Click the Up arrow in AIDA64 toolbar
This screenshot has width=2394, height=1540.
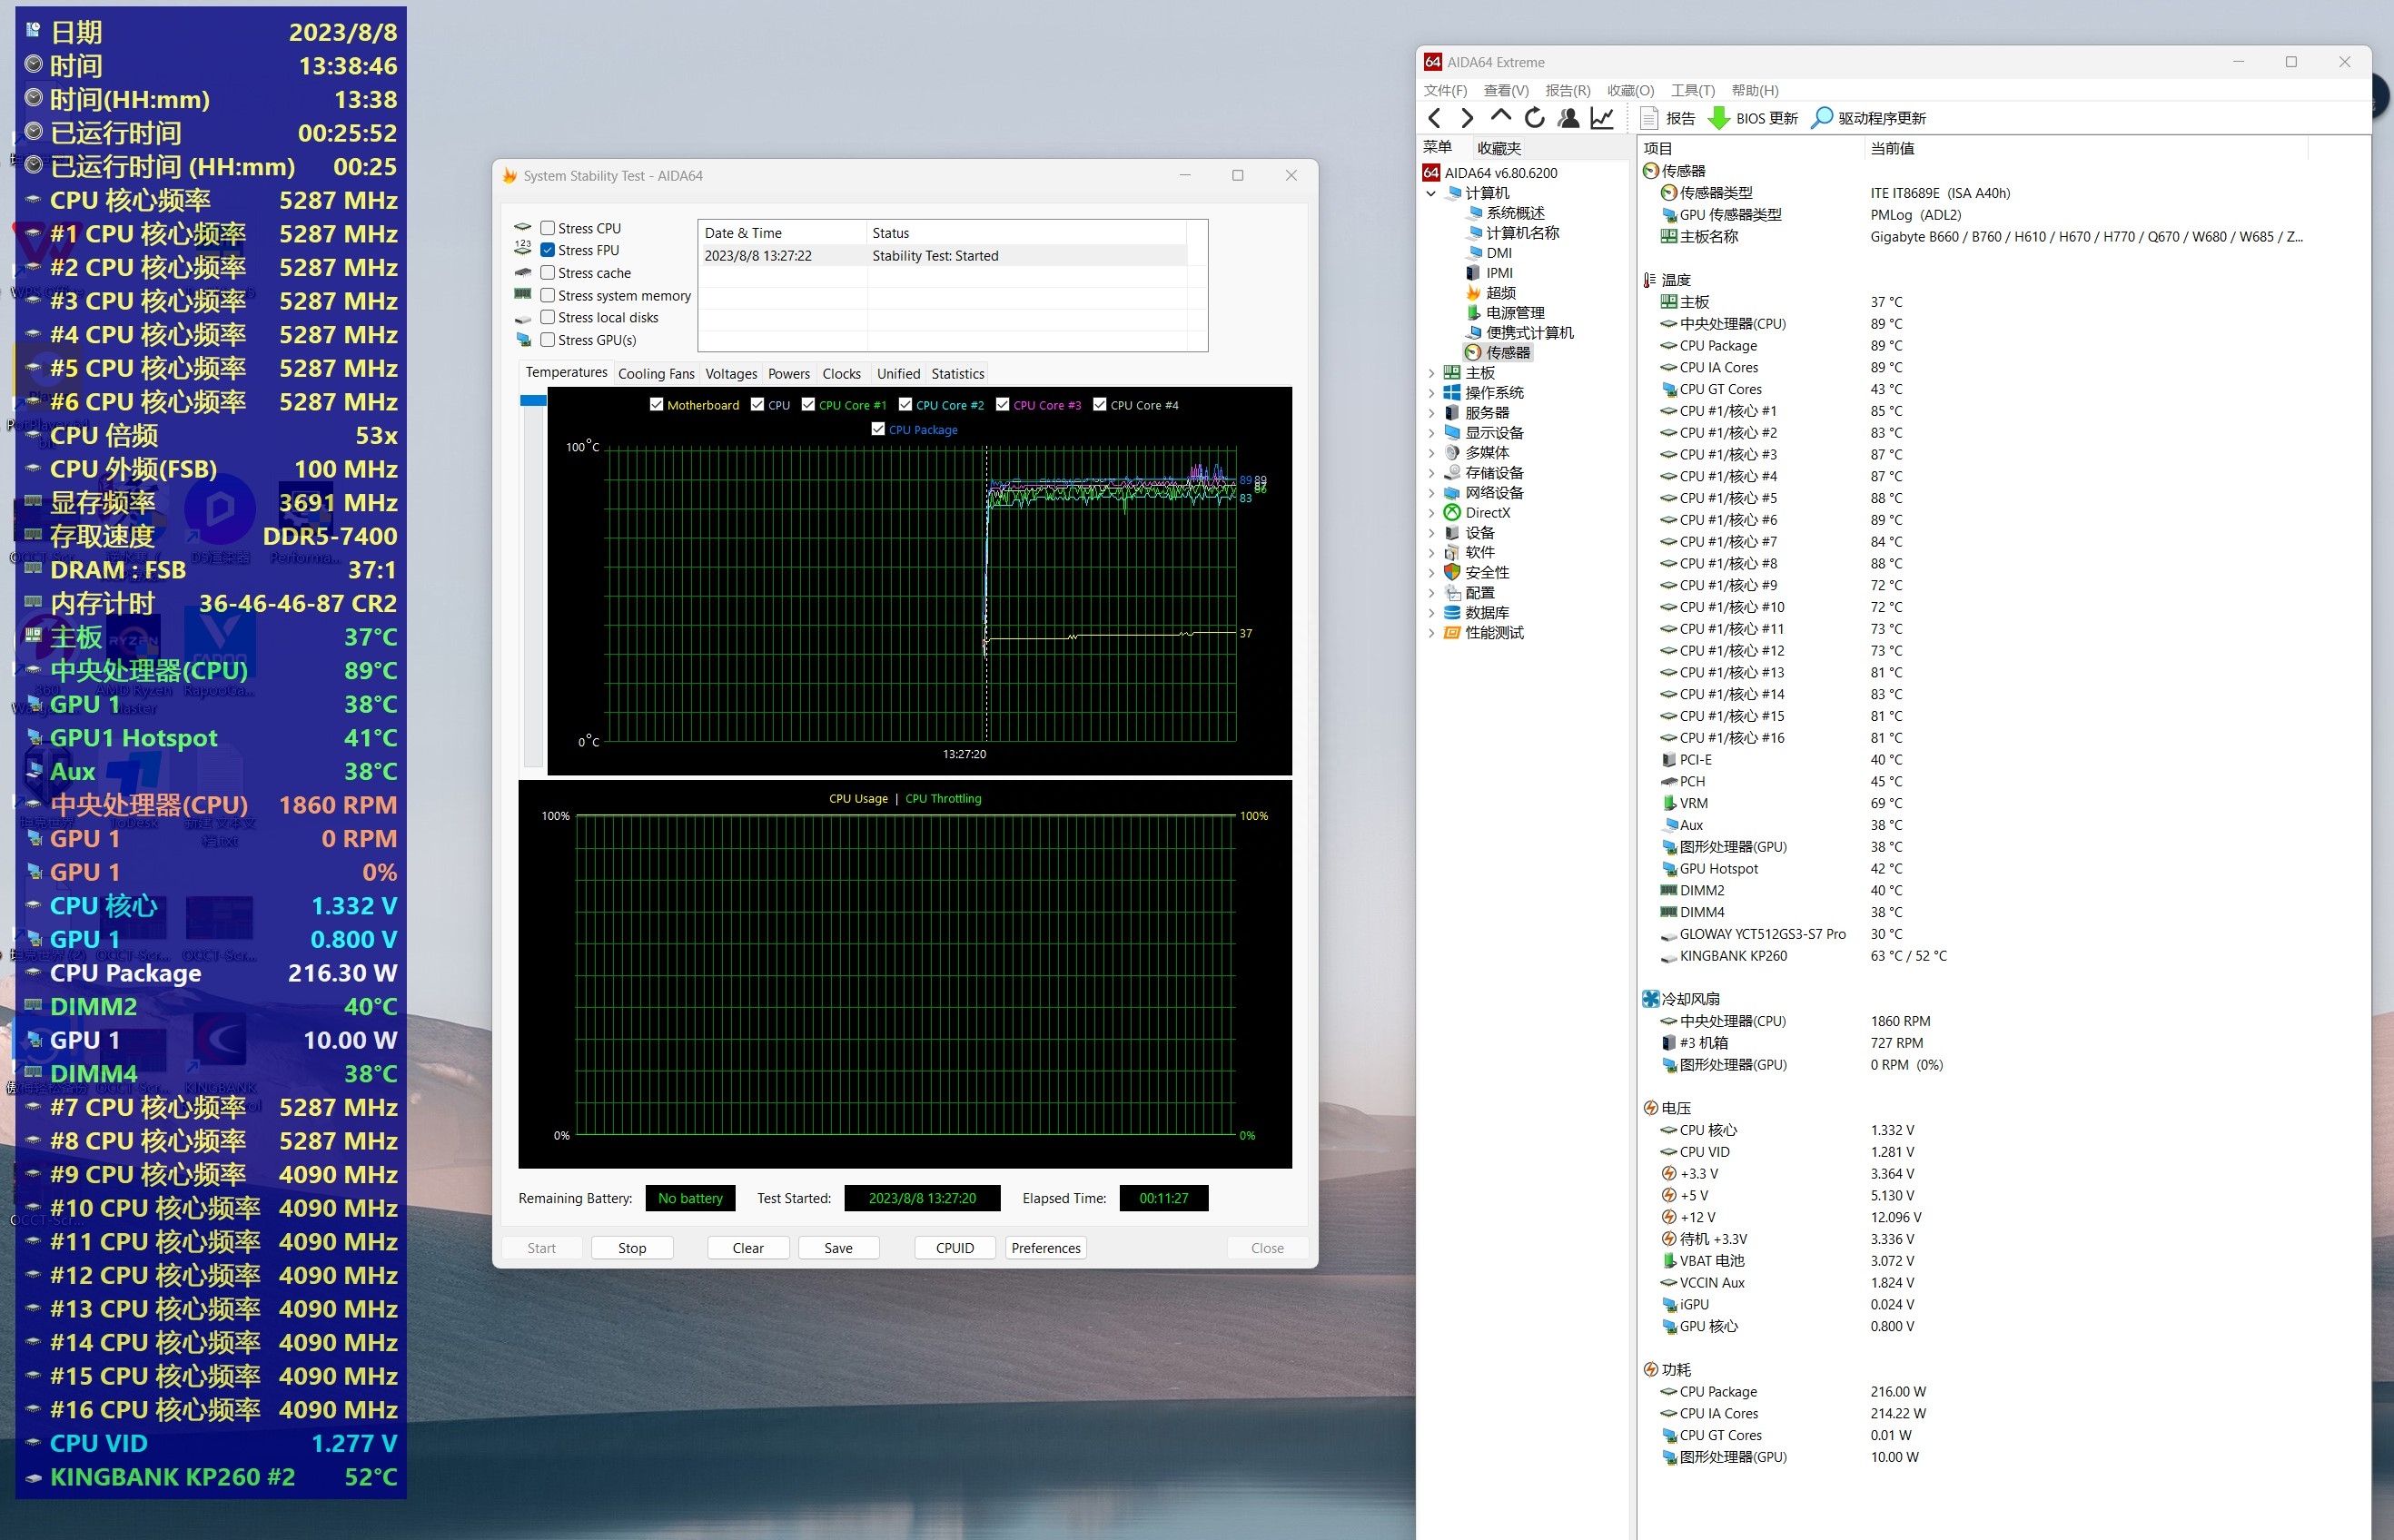click(1500, 117)
